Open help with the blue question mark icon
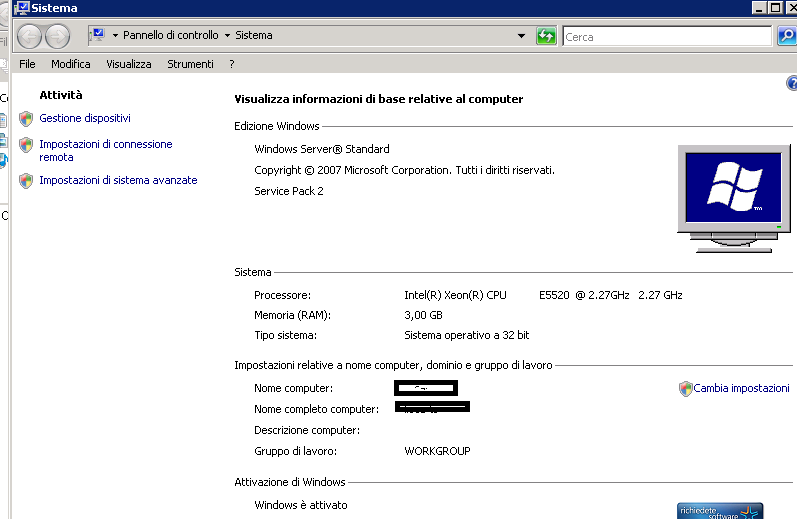The image size is (797, 519). tap(792, 83)
